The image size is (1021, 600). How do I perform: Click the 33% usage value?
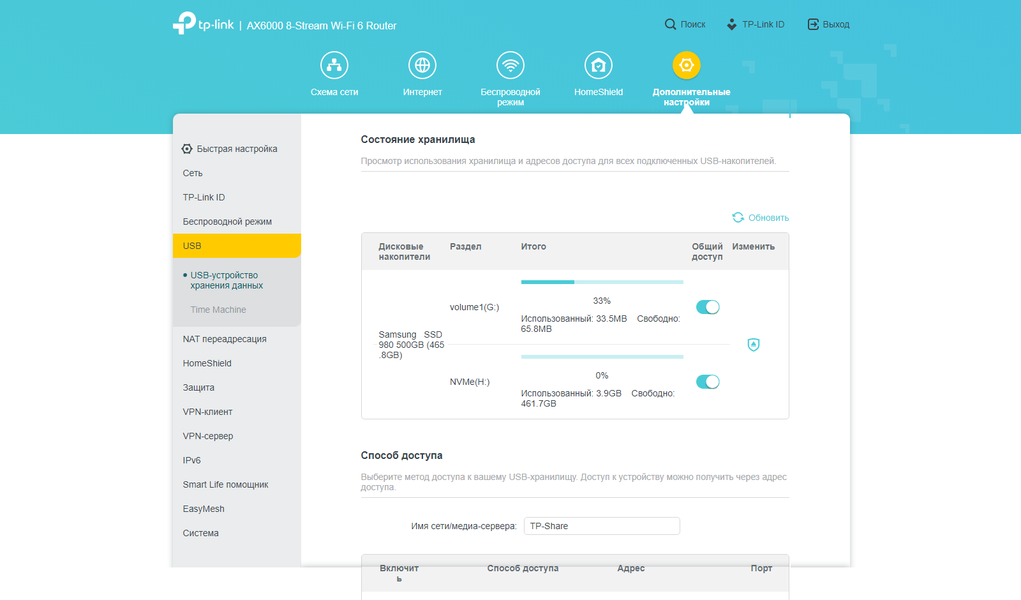pyautogui.click(x=602, y=301)
